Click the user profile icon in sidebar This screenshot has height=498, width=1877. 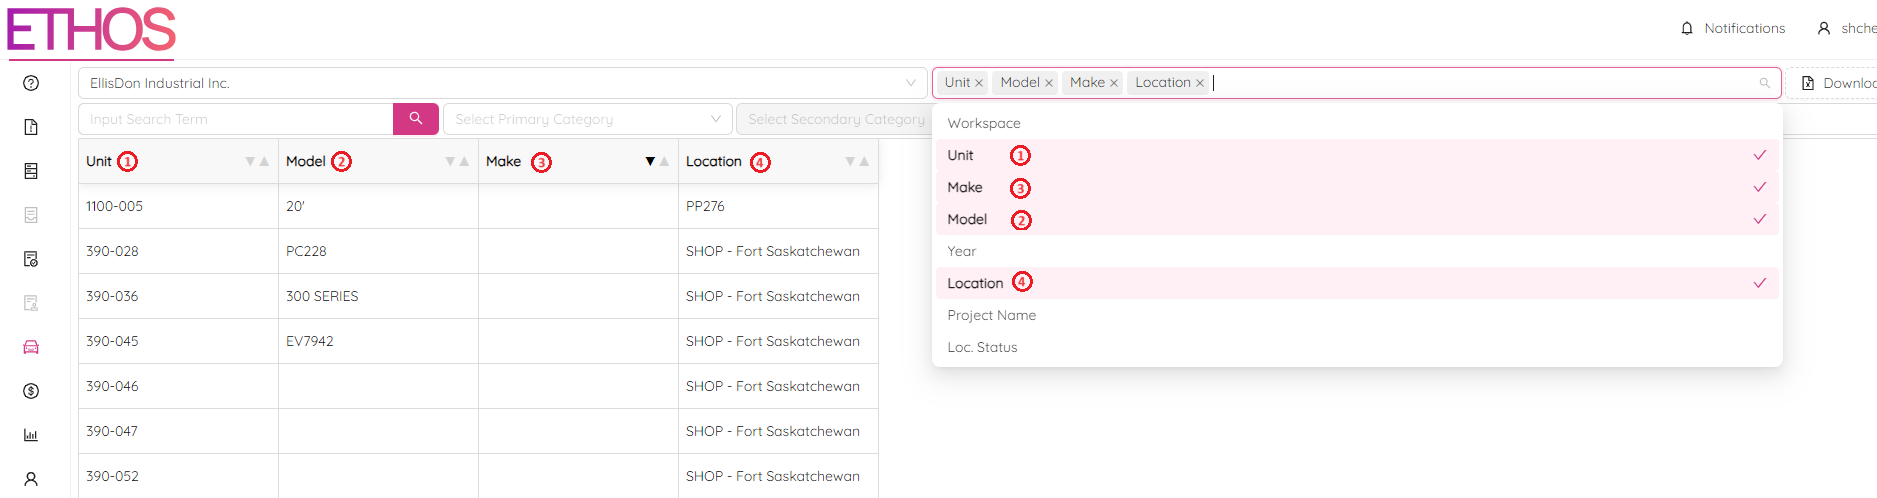pyautogui.click(x=31, y=479)
